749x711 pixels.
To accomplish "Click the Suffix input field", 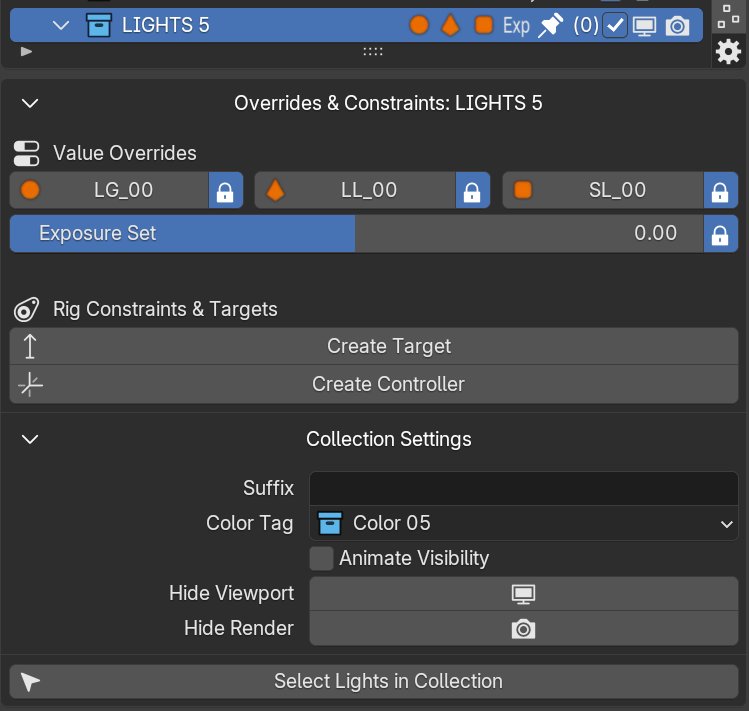I will click(x=524, y=488).
